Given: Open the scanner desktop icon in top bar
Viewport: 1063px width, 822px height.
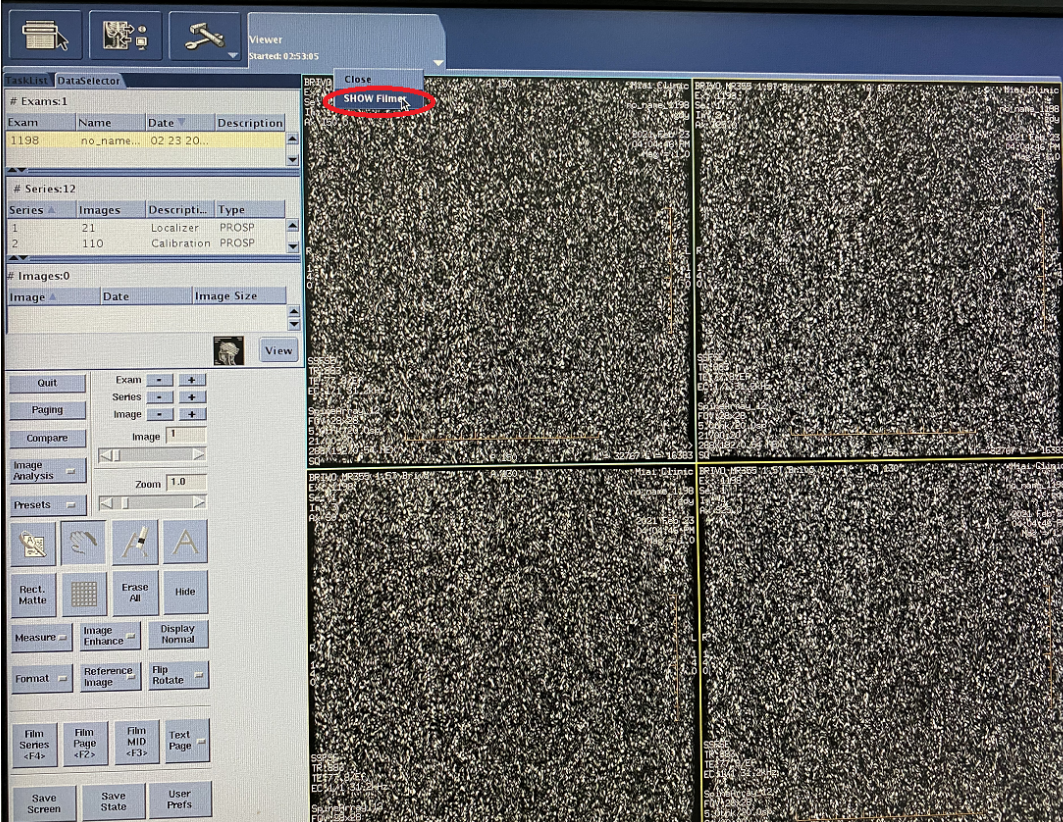Looking at the screenshot, I should [45, 35].
